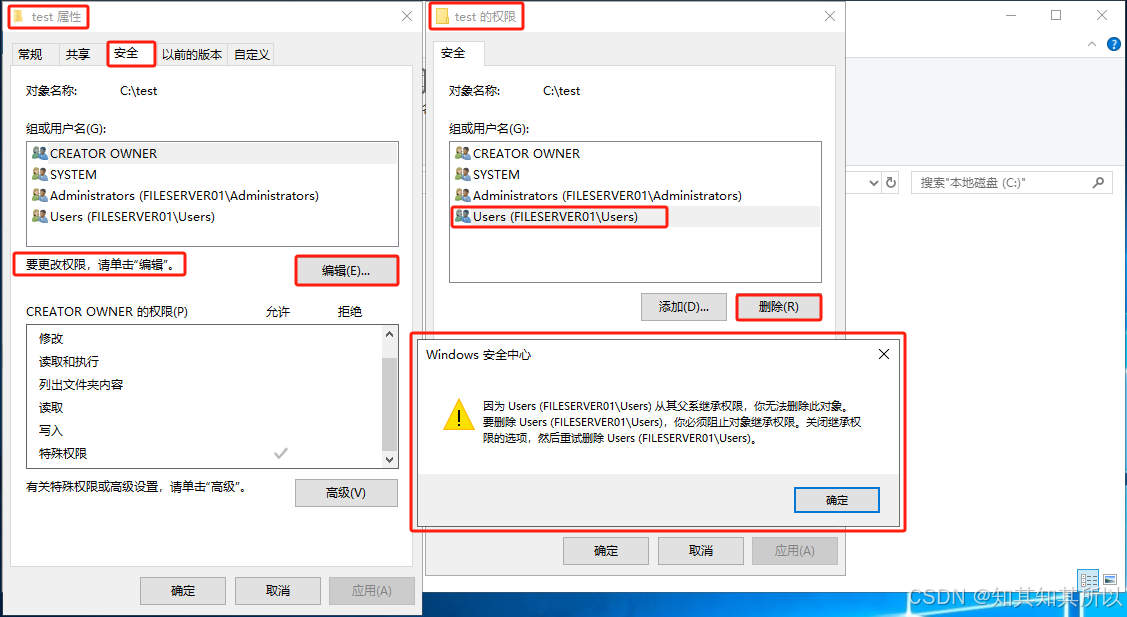Expand the address bar history dropdown
Image resolution: width=1127 pixels, height=617 pixels.
(873, 183)
